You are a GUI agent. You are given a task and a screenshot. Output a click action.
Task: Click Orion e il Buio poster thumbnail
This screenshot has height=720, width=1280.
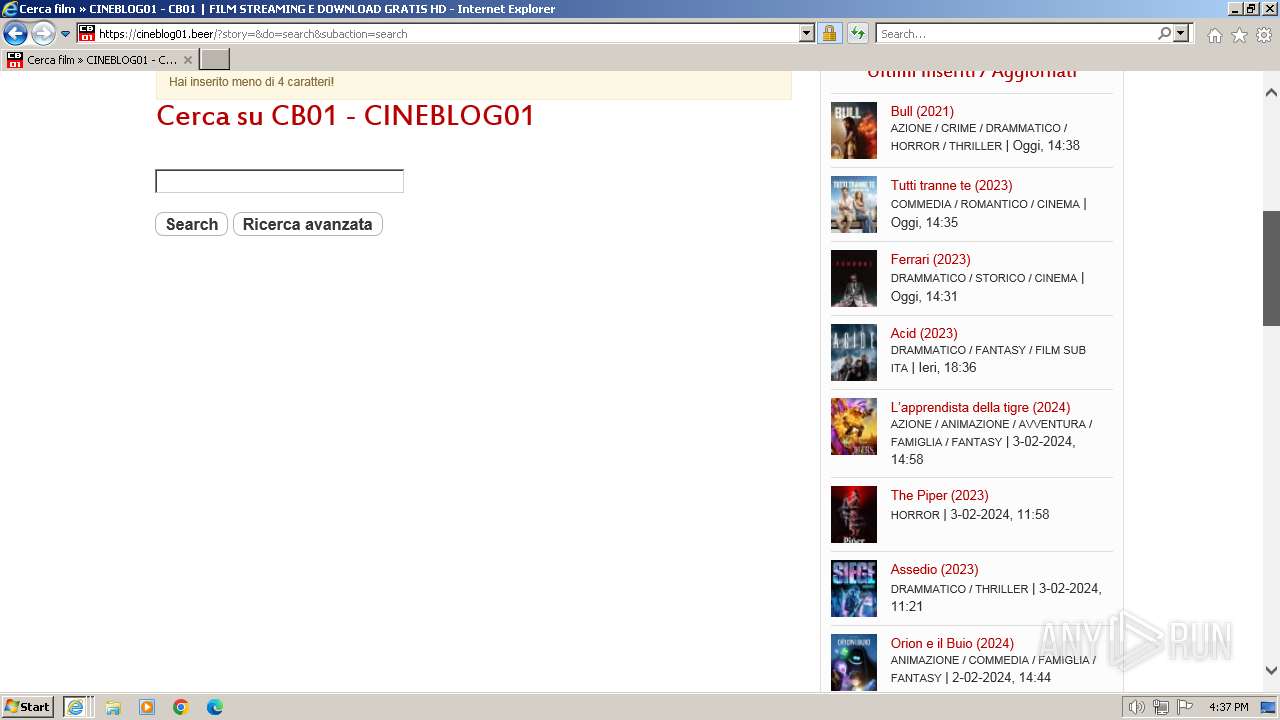854,662
